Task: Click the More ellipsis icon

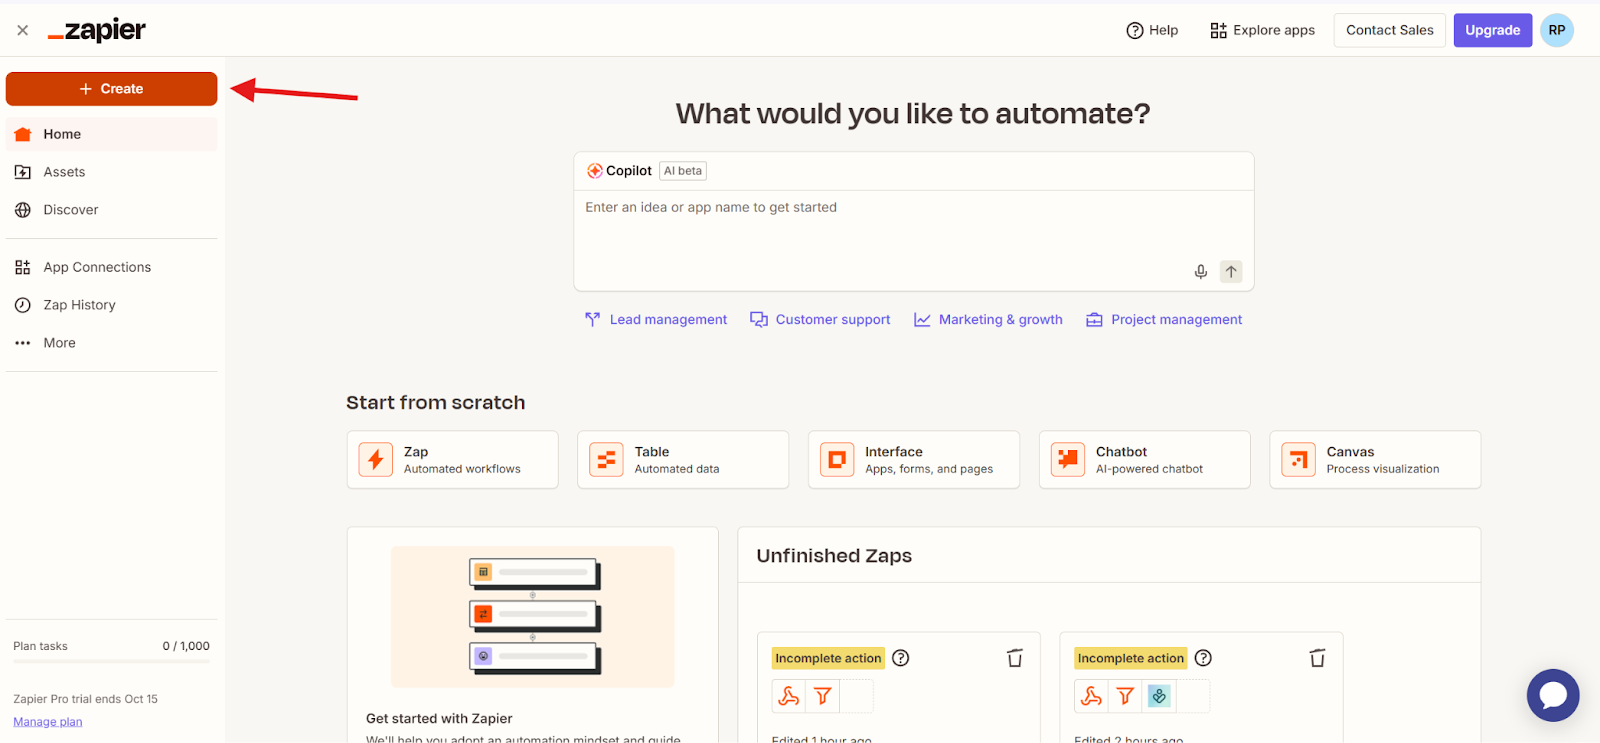Action: (x=23, y=343)
